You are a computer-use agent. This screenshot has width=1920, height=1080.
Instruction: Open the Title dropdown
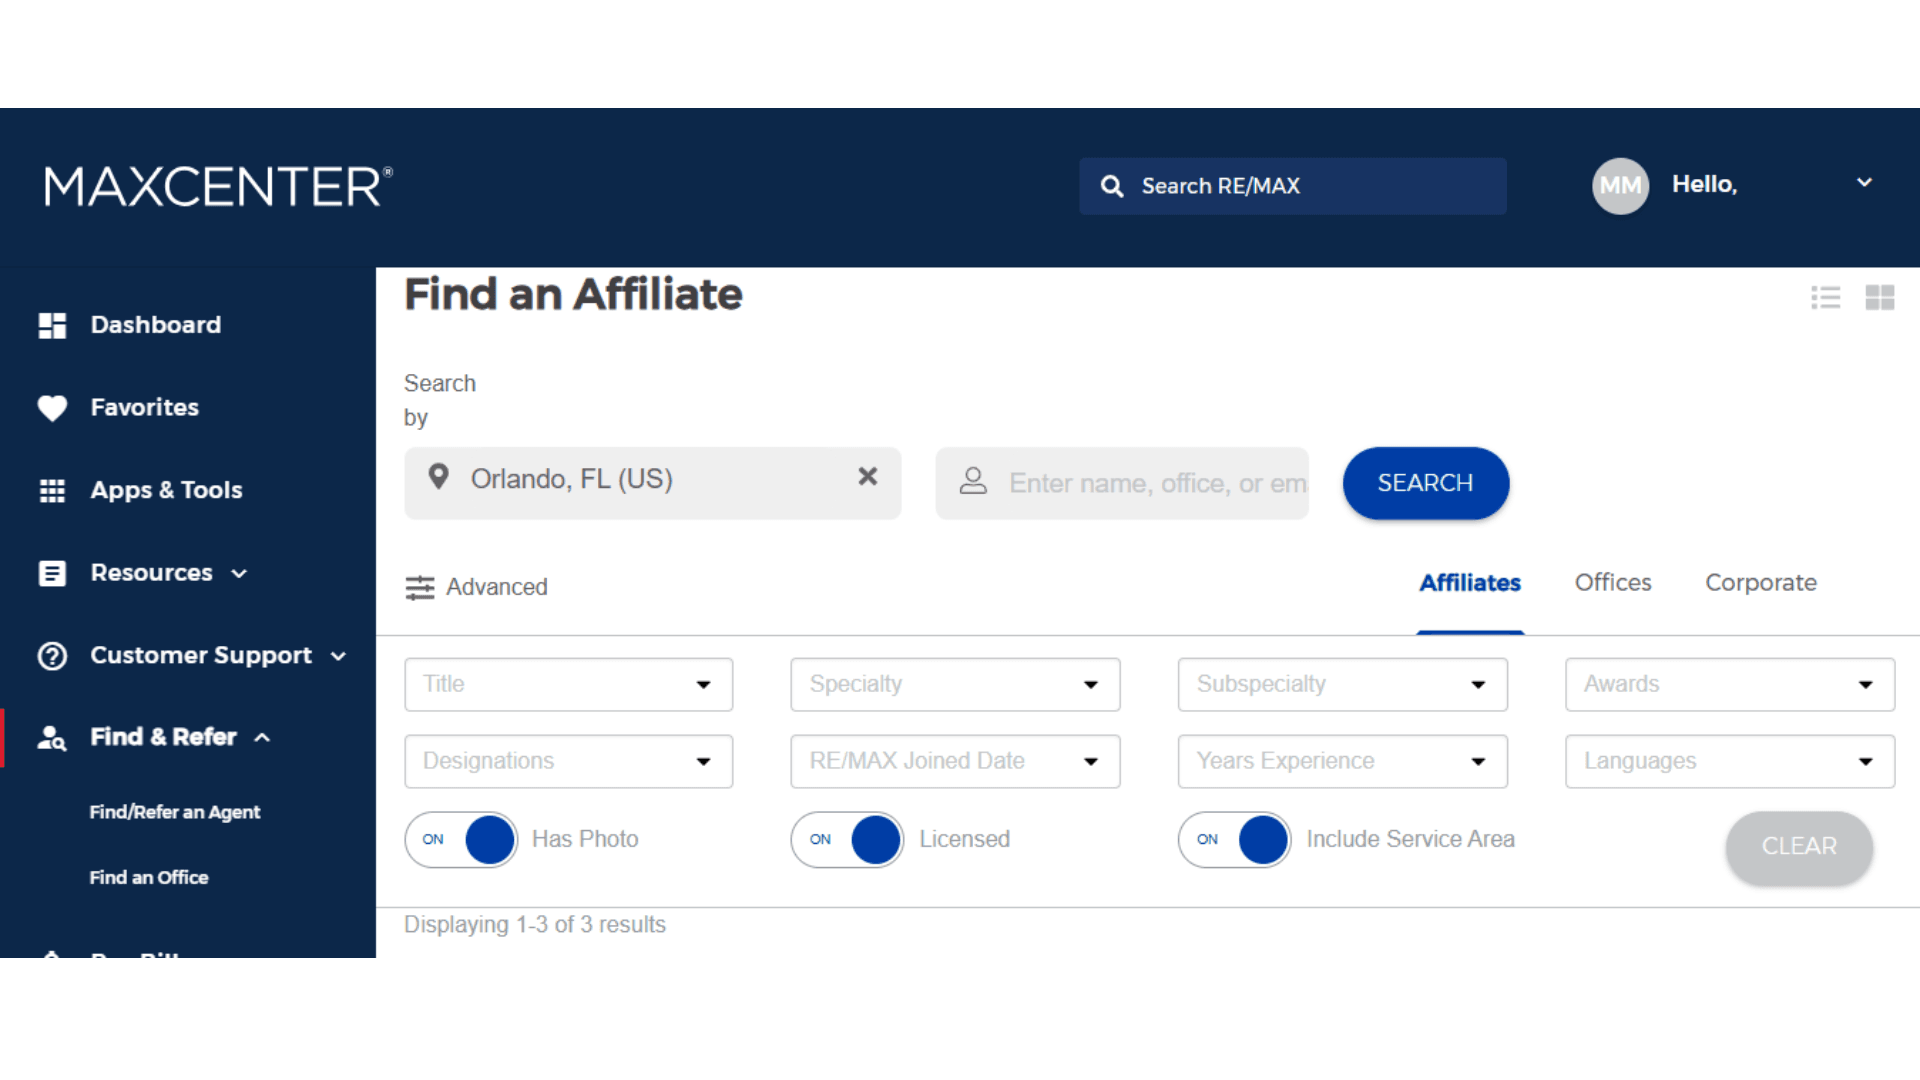tap(568, 684)
